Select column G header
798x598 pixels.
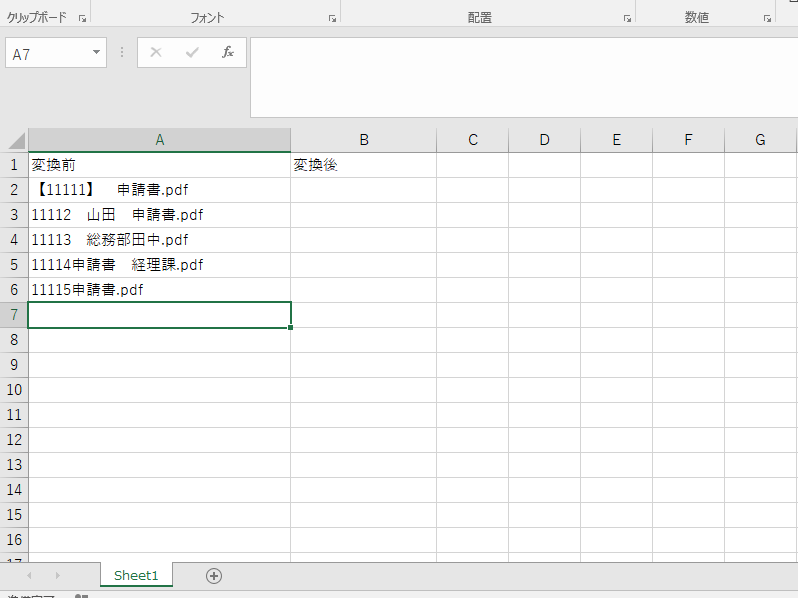pos(760,140)
